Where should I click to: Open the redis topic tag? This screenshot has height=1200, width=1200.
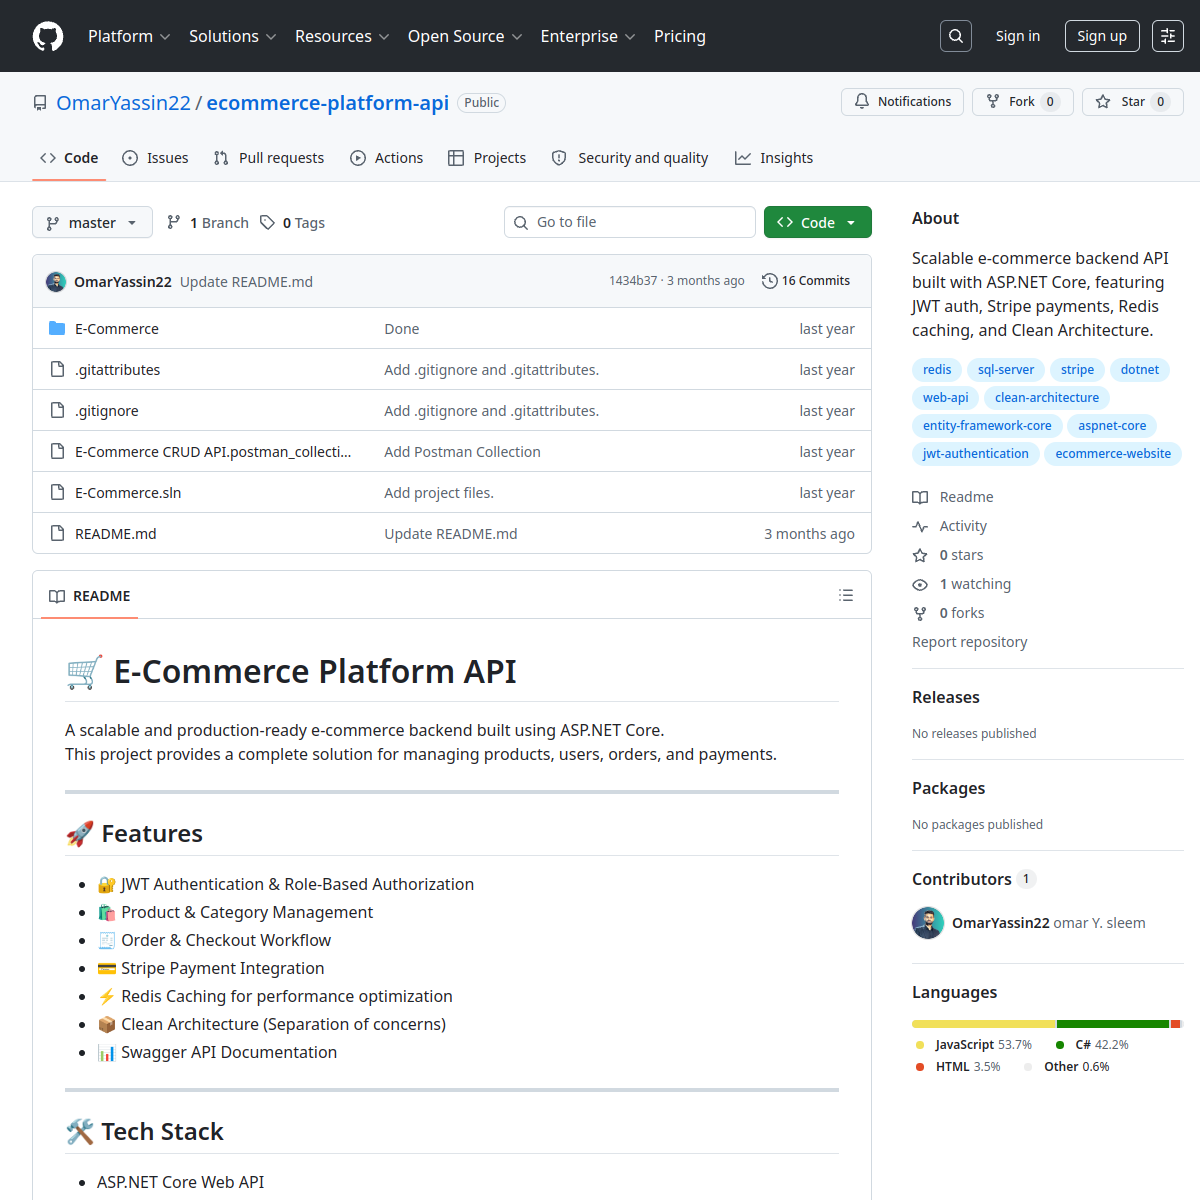click(937, 370)
